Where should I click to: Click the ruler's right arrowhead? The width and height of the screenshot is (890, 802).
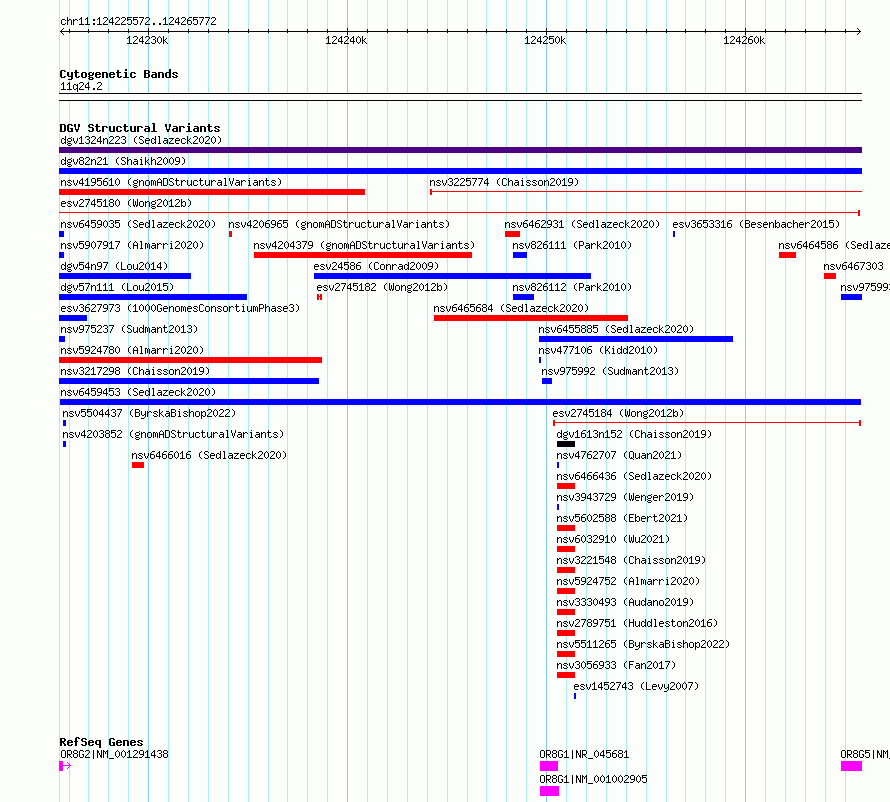(x=858, y=32)
